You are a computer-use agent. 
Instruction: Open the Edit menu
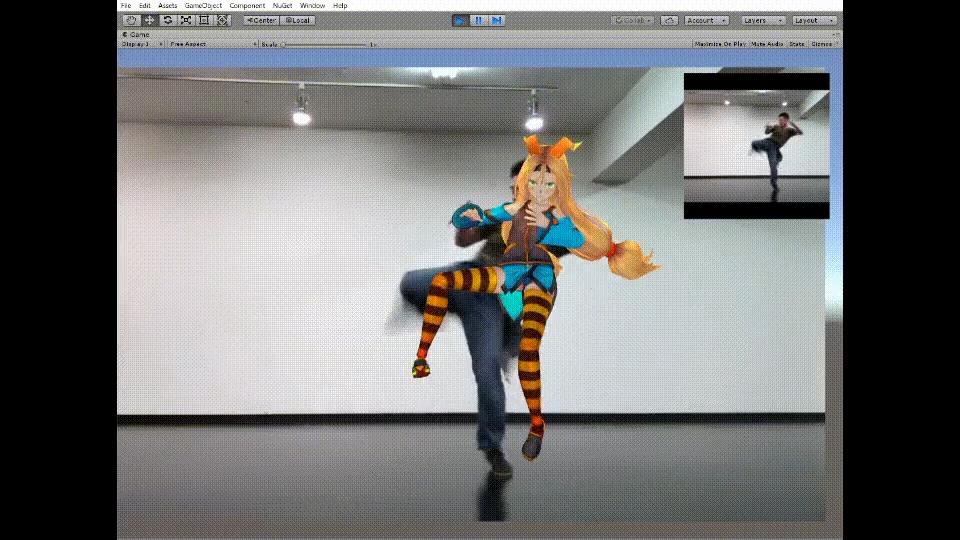click(144, 6)
